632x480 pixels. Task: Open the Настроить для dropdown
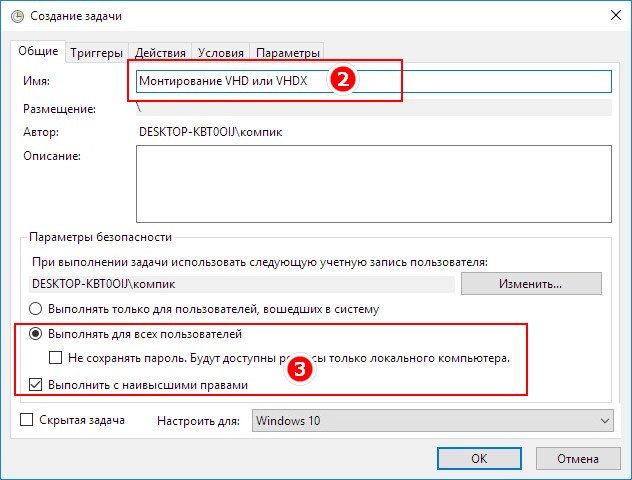[432, 421]
